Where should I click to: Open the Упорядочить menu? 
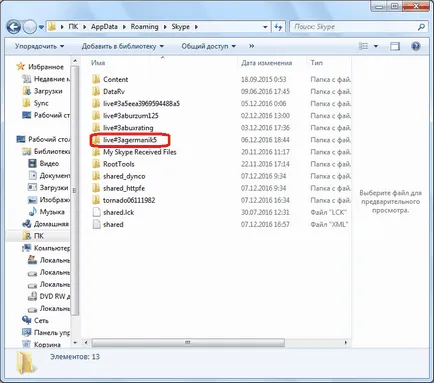[x=39, y=46]
